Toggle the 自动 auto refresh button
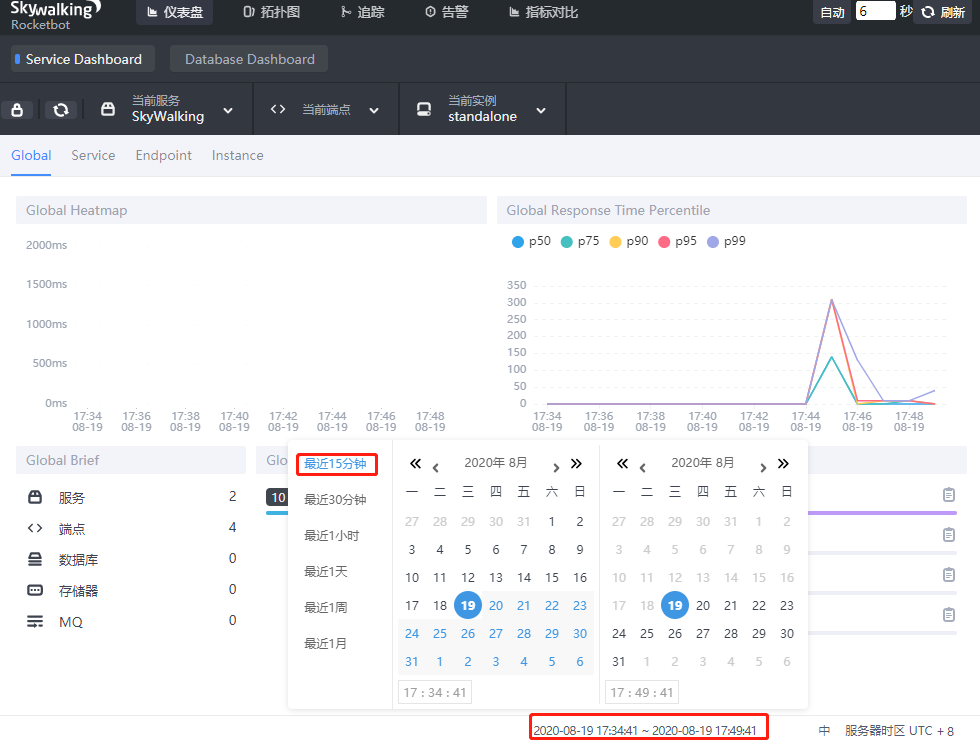 click(x=832, y=12)
